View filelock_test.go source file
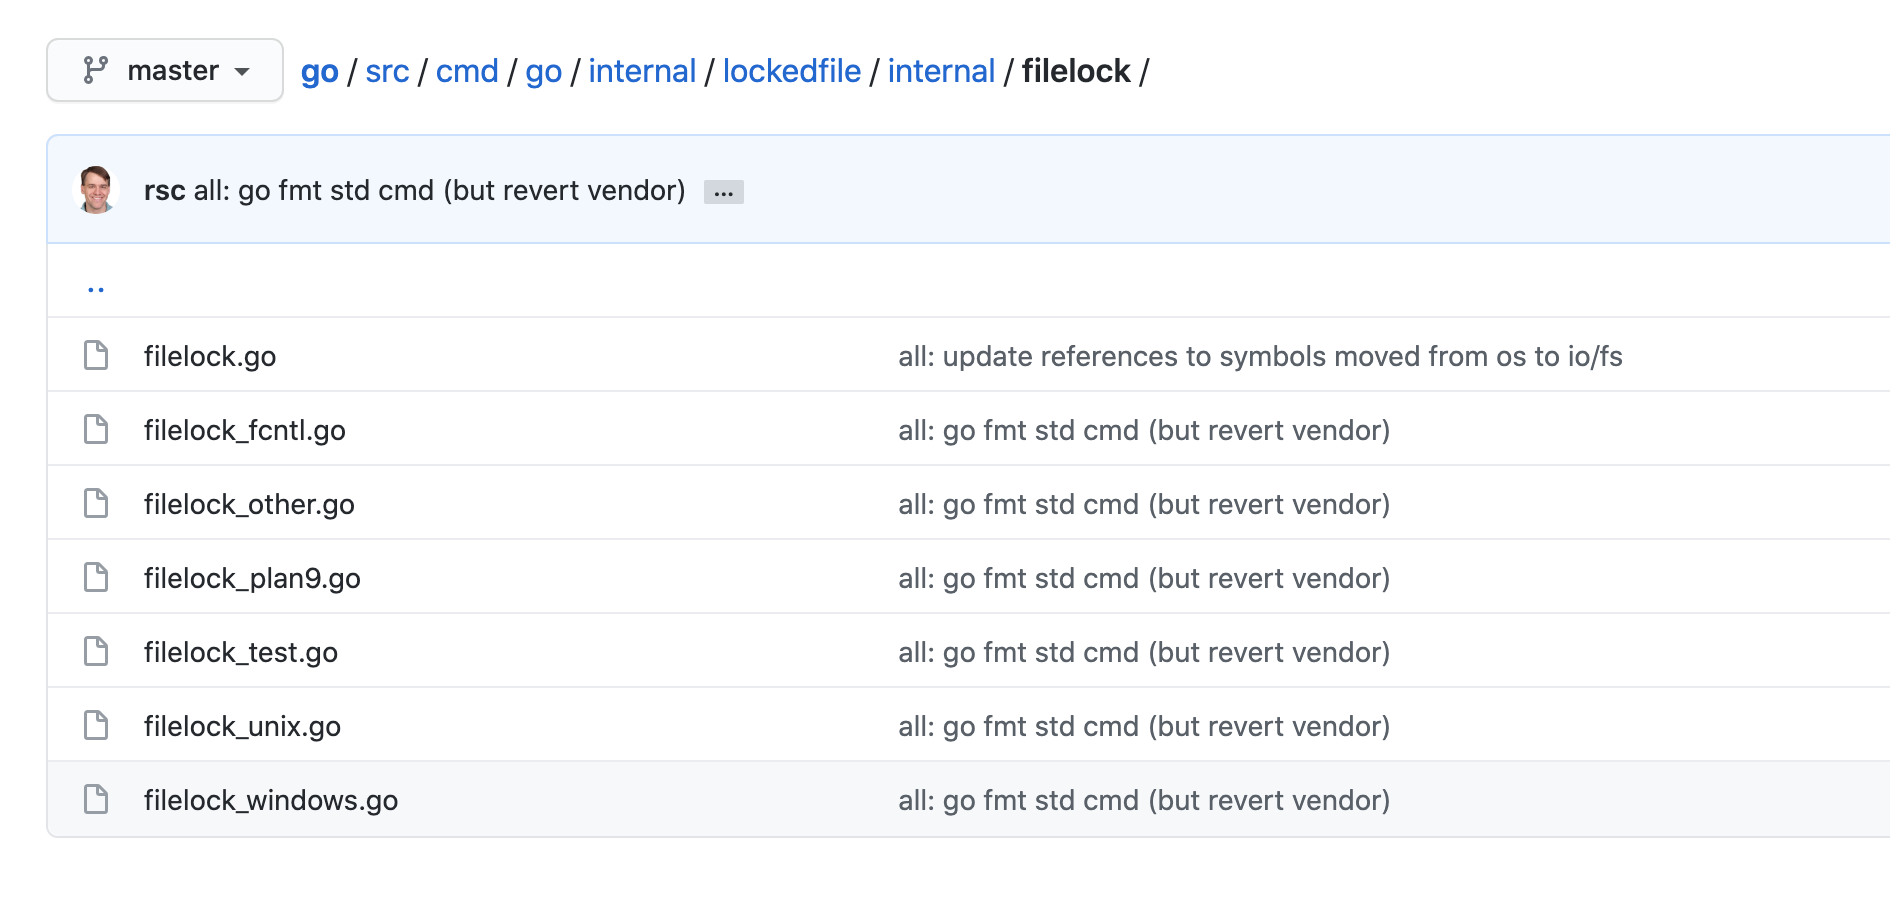 [241, 652]
